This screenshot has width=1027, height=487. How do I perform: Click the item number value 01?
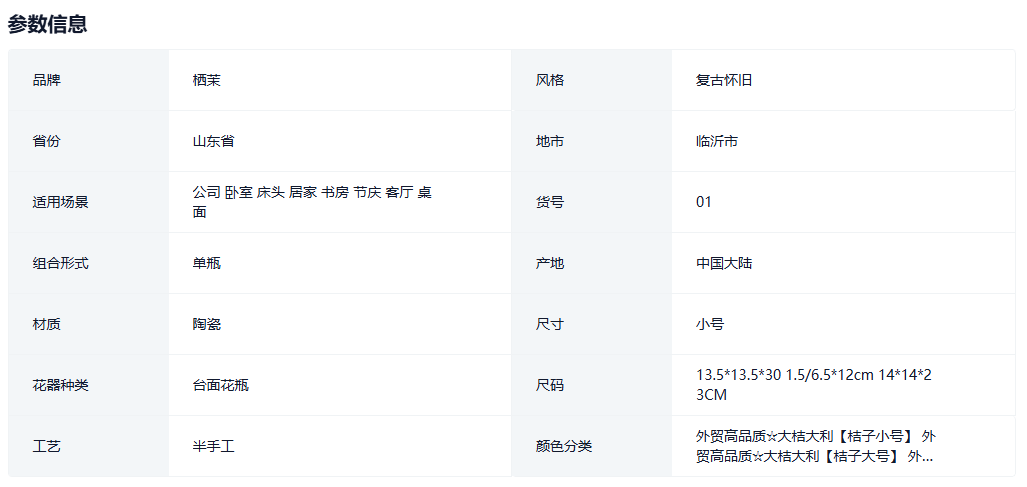coord(704,202)
